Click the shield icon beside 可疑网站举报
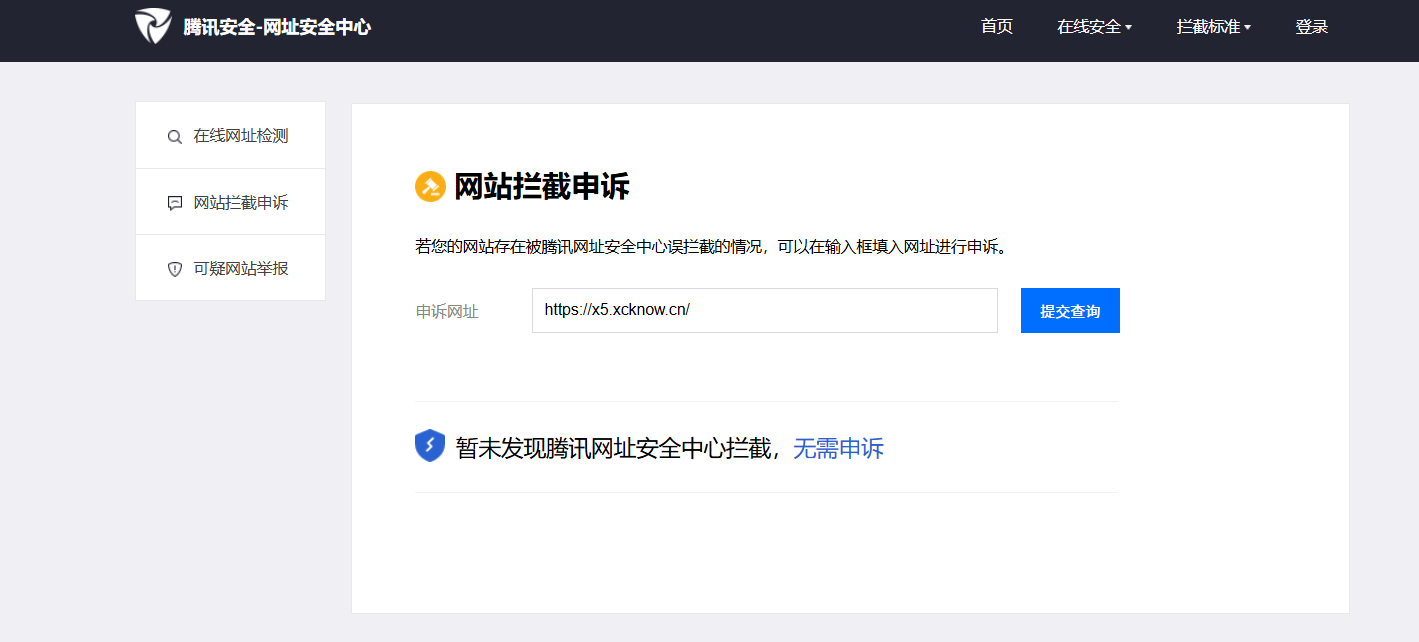The image size is (1419, 642). (175, 269)
